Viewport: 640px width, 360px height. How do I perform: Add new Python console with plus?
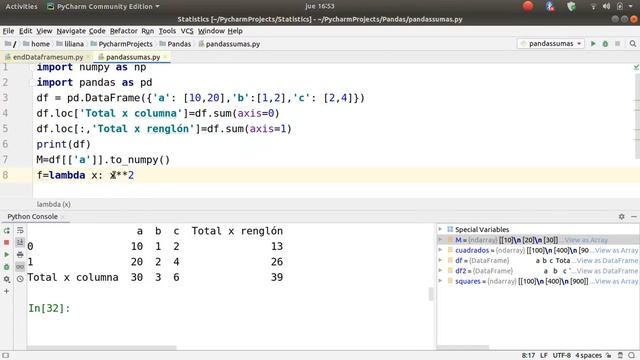click(x=7, y=291)
